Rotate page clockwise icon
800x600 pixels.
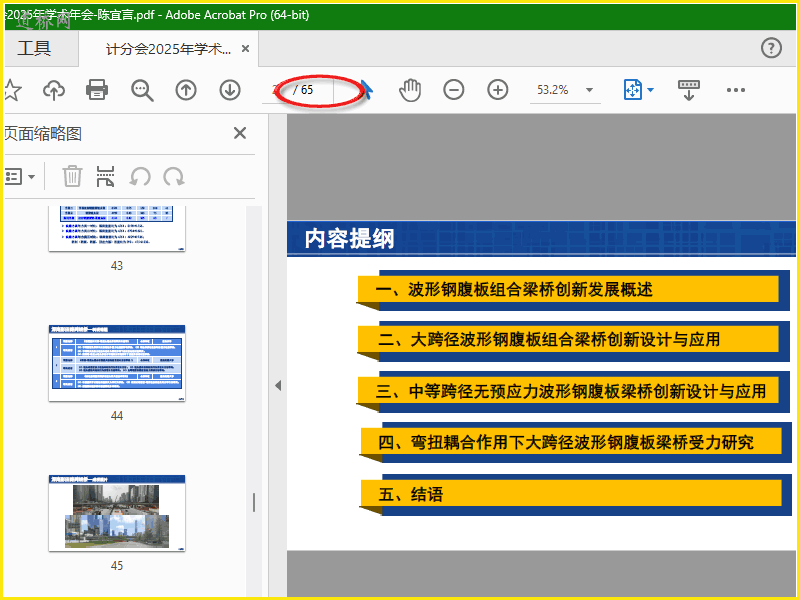coord(174,177)
